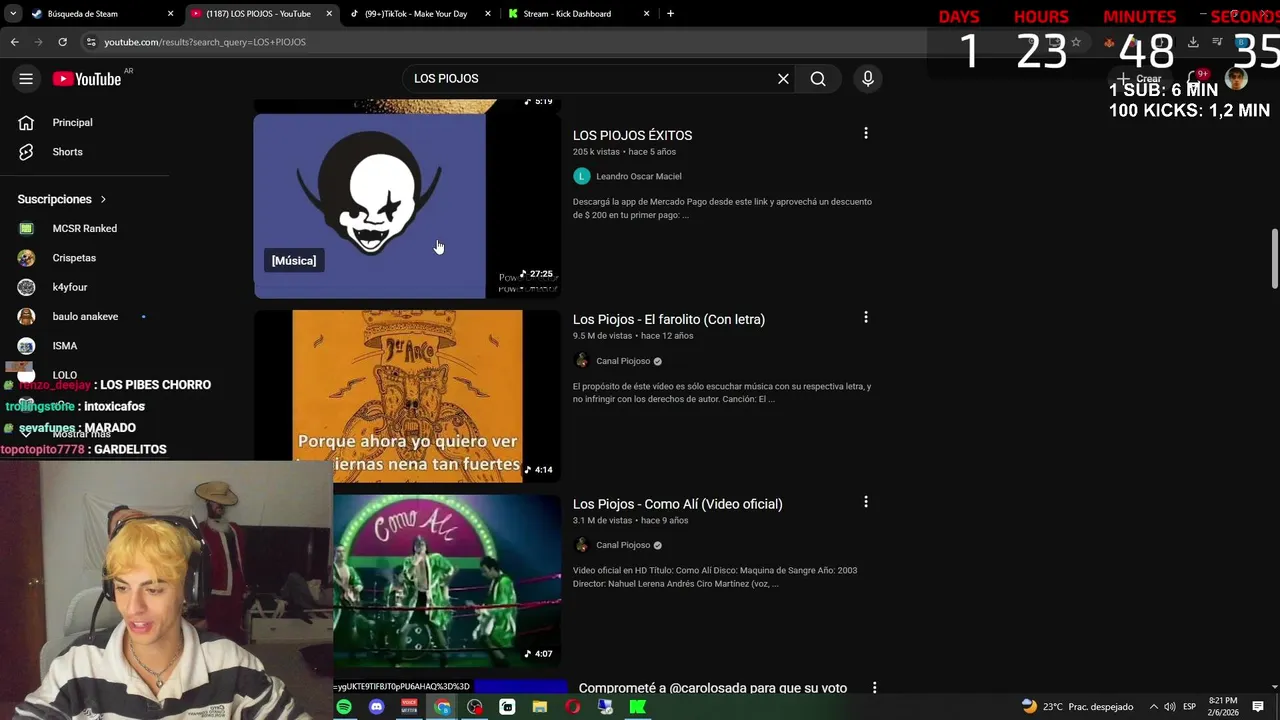Open options for El farolito video

coord(866,317)
